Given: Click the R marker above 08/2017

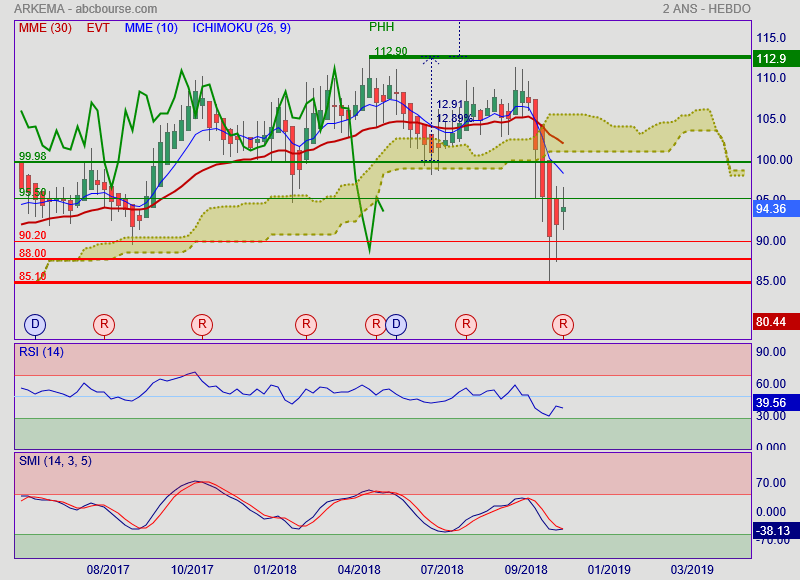Looking at the screenshot, I should (104, 324).
